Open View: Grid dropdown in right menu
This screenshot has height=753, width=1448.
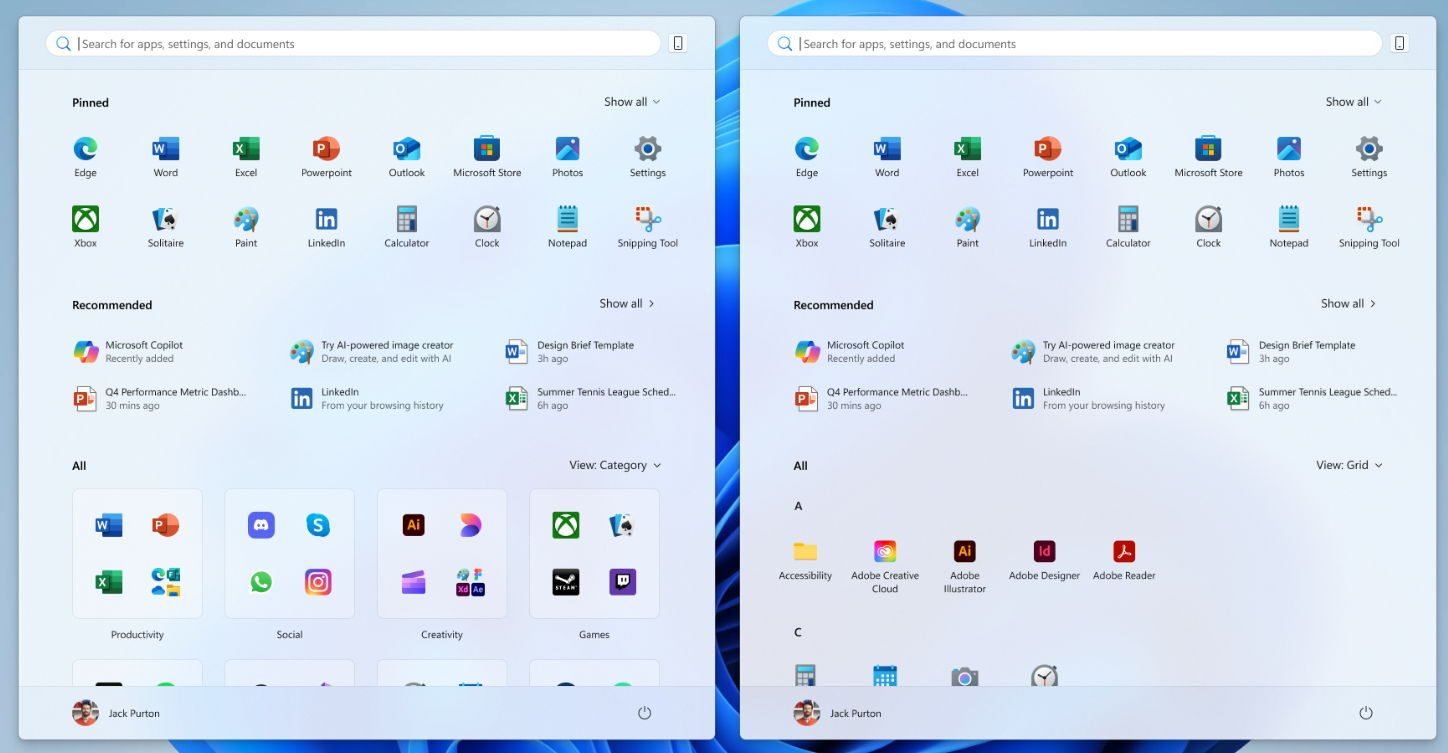(1349, 465)
